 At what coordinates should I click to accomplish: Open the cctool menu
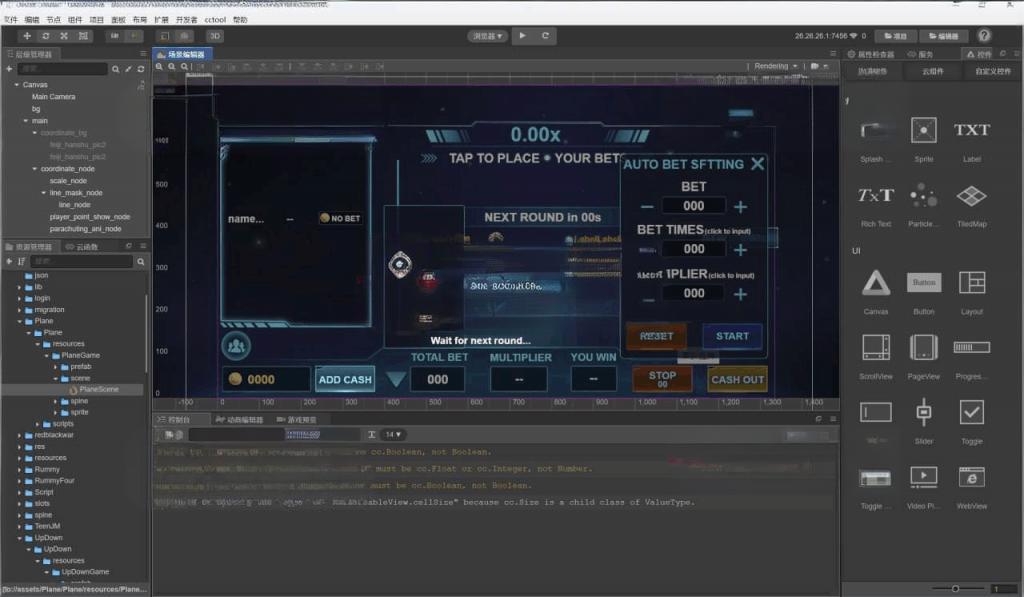tap(213, 19)
